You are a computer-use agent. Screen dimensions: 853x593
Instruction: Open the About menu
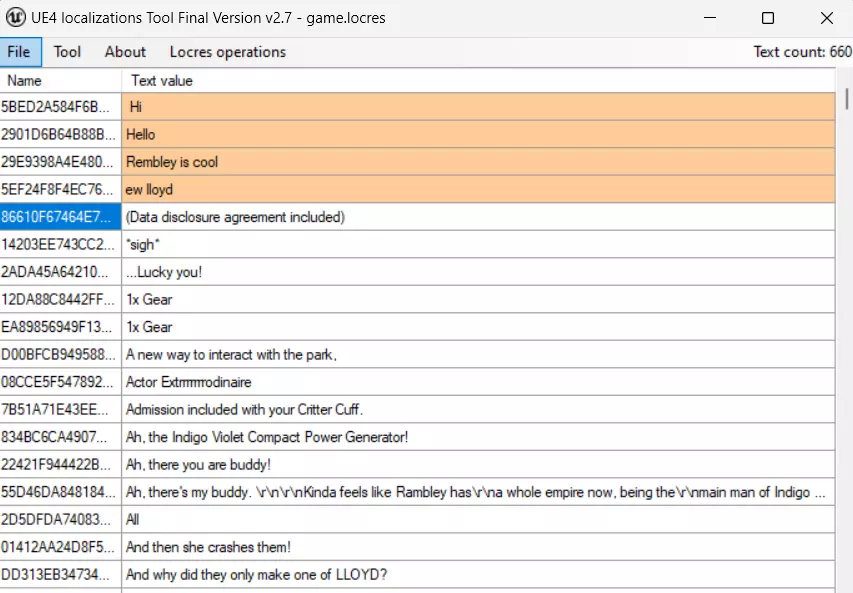(x=125, y=52)
